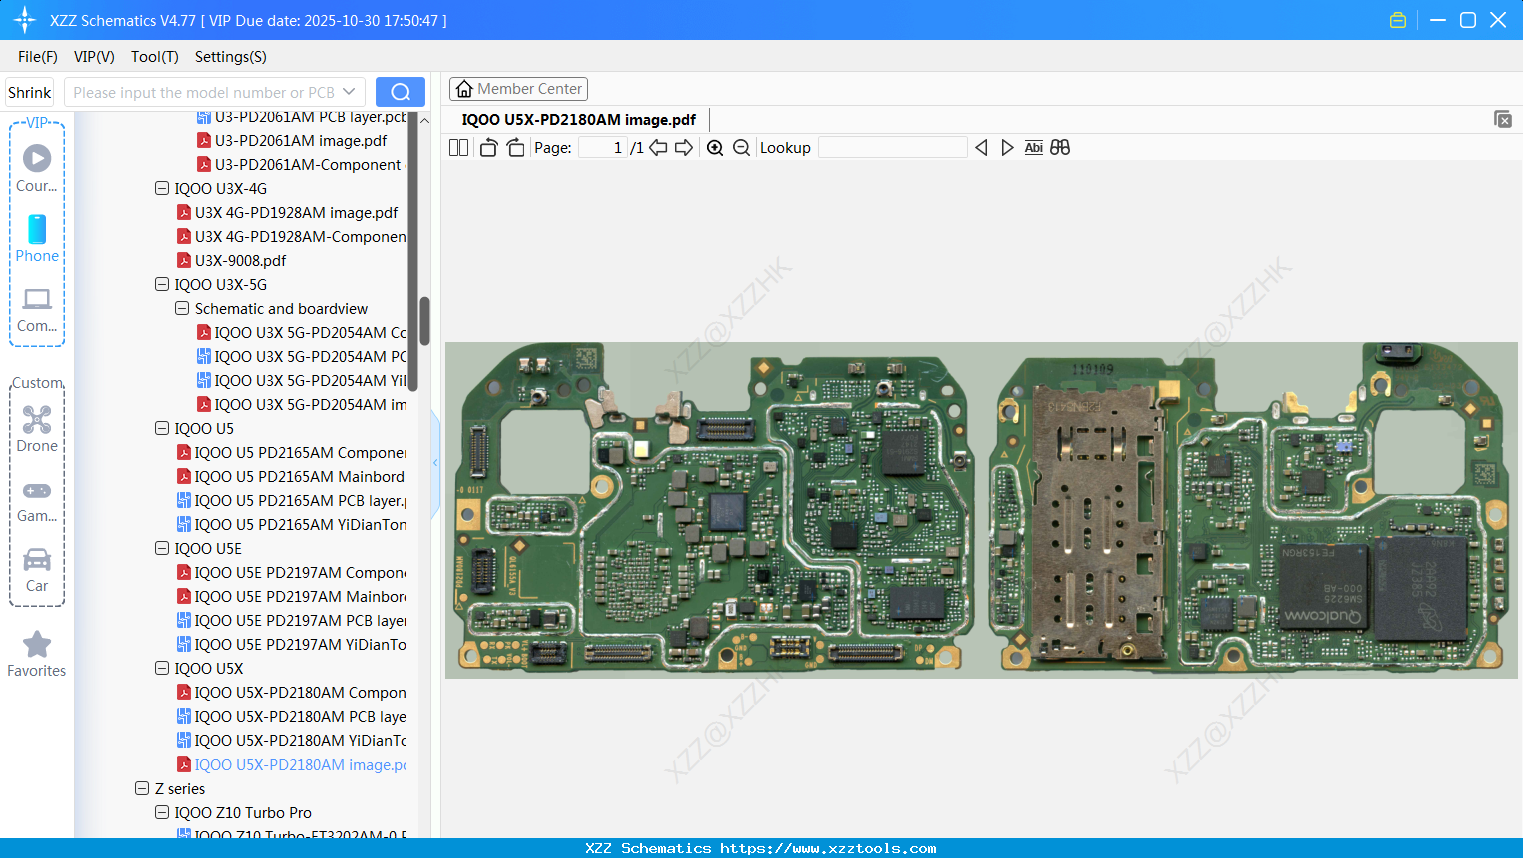
Task: Type in the Lookup search field
Action: coord(893,147)
